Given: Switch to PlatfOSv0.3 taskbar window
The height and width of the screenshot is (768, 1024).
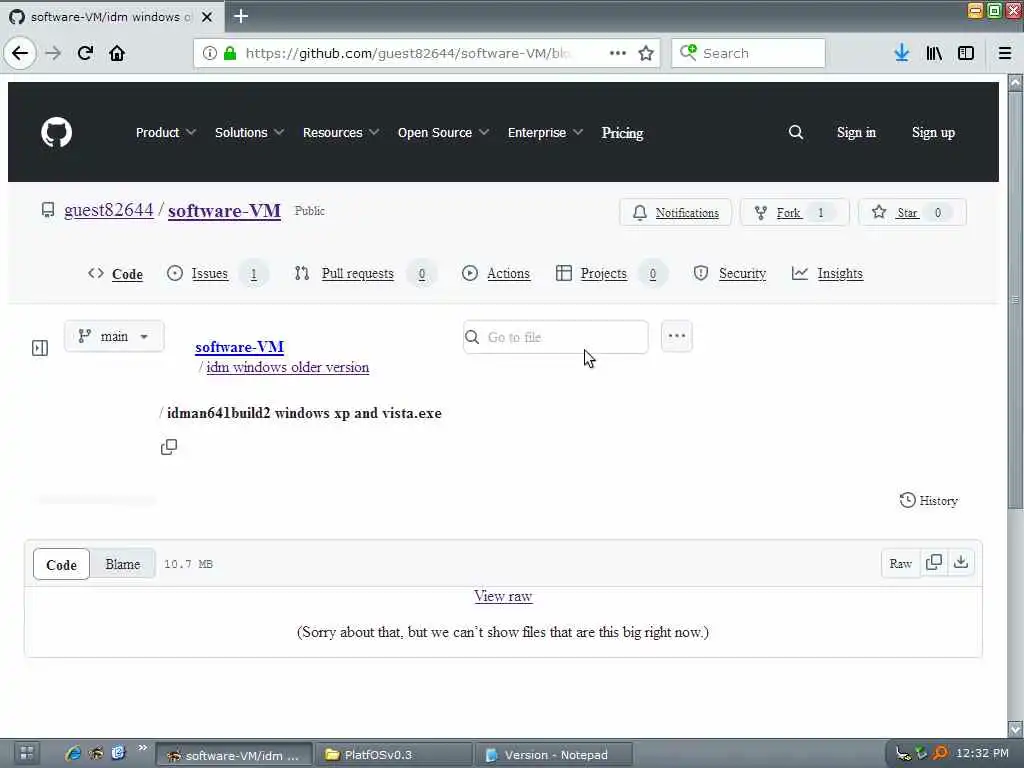Looking at the screenshot, I should click(394, 755).
